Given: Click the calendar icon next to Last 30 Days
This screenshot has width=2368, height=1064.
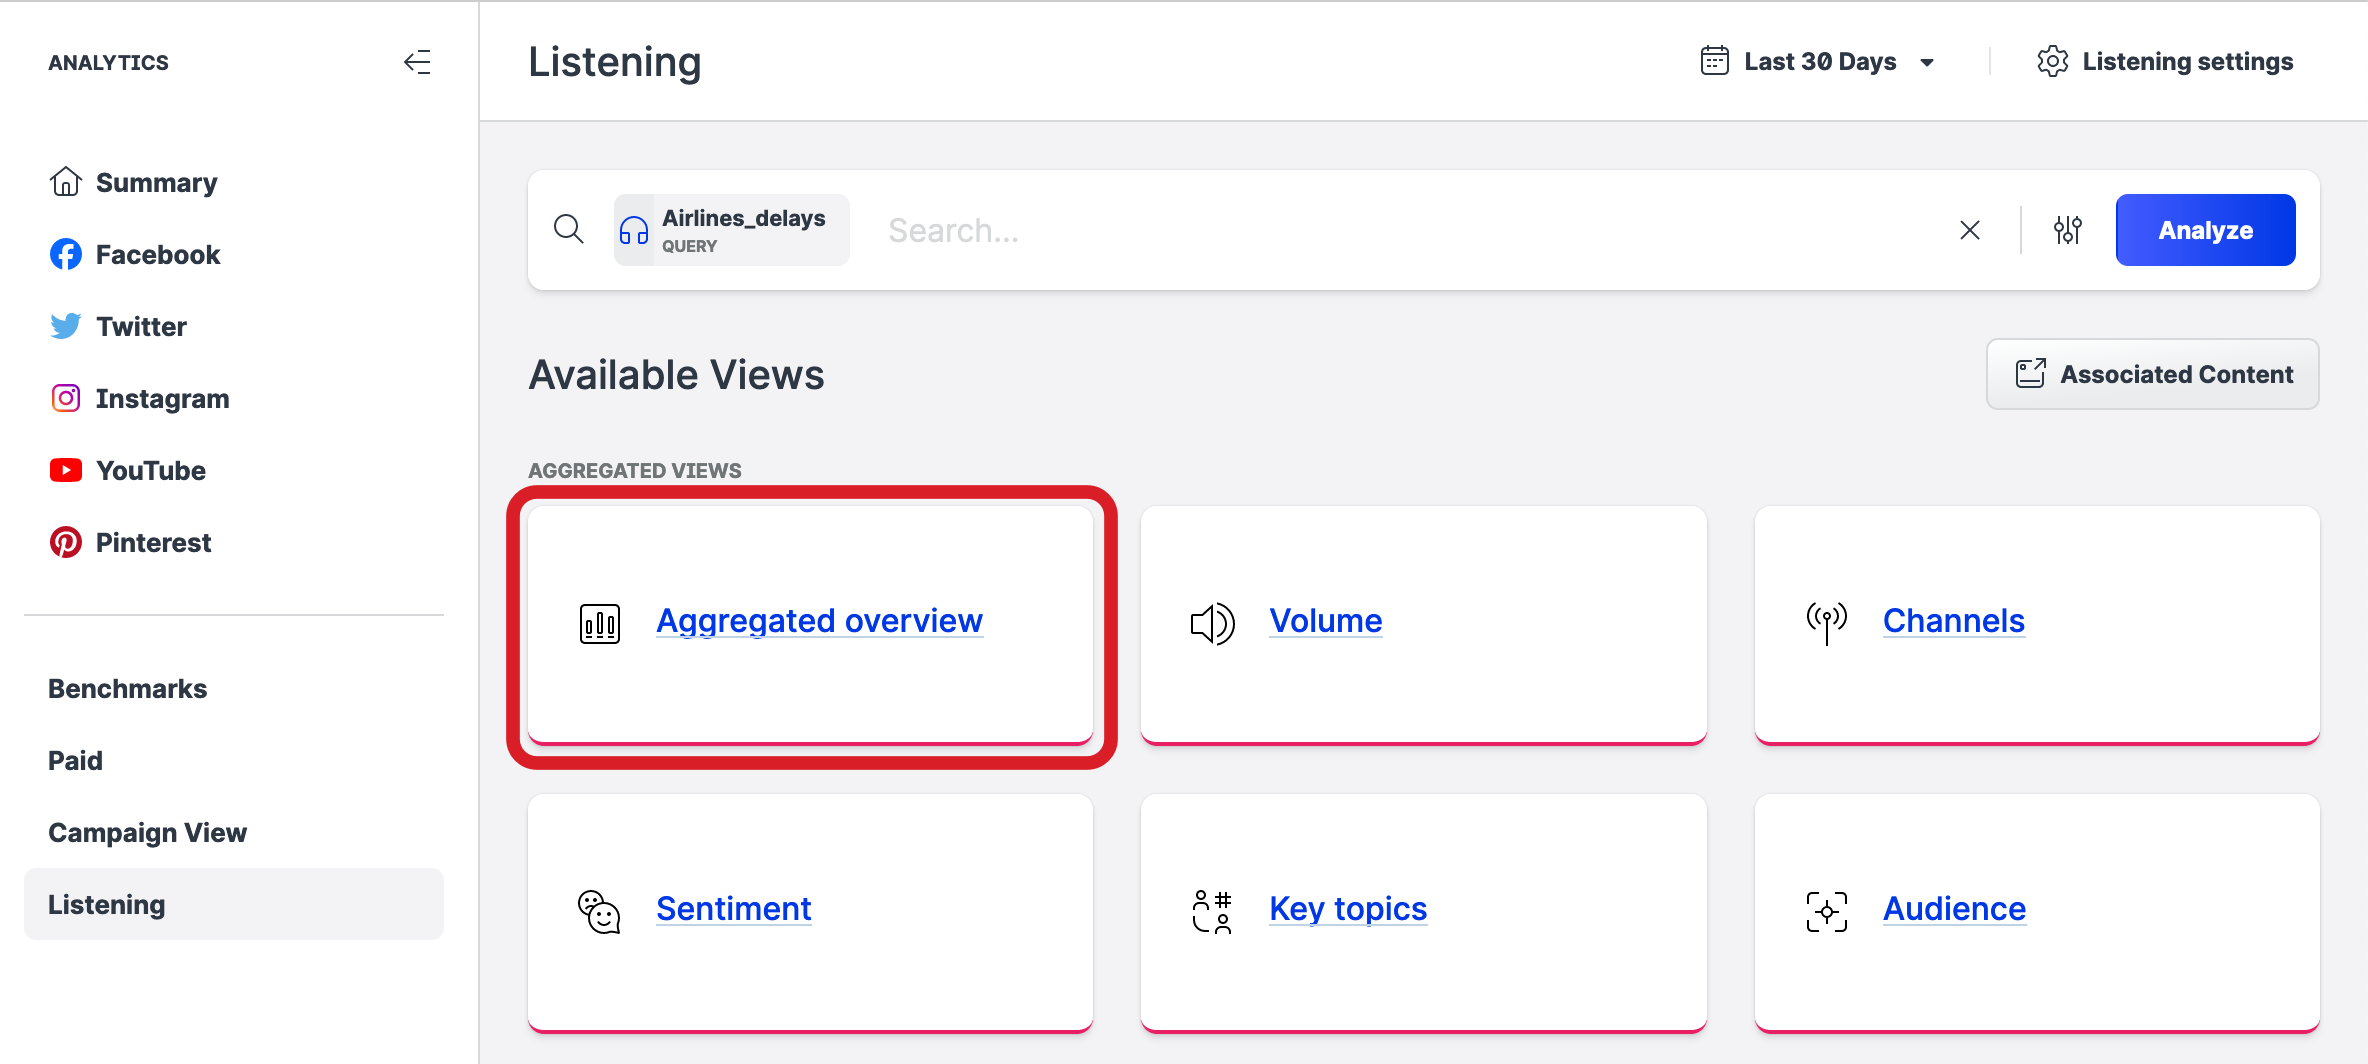Looking at the screenshot, I should point(1713,60).
